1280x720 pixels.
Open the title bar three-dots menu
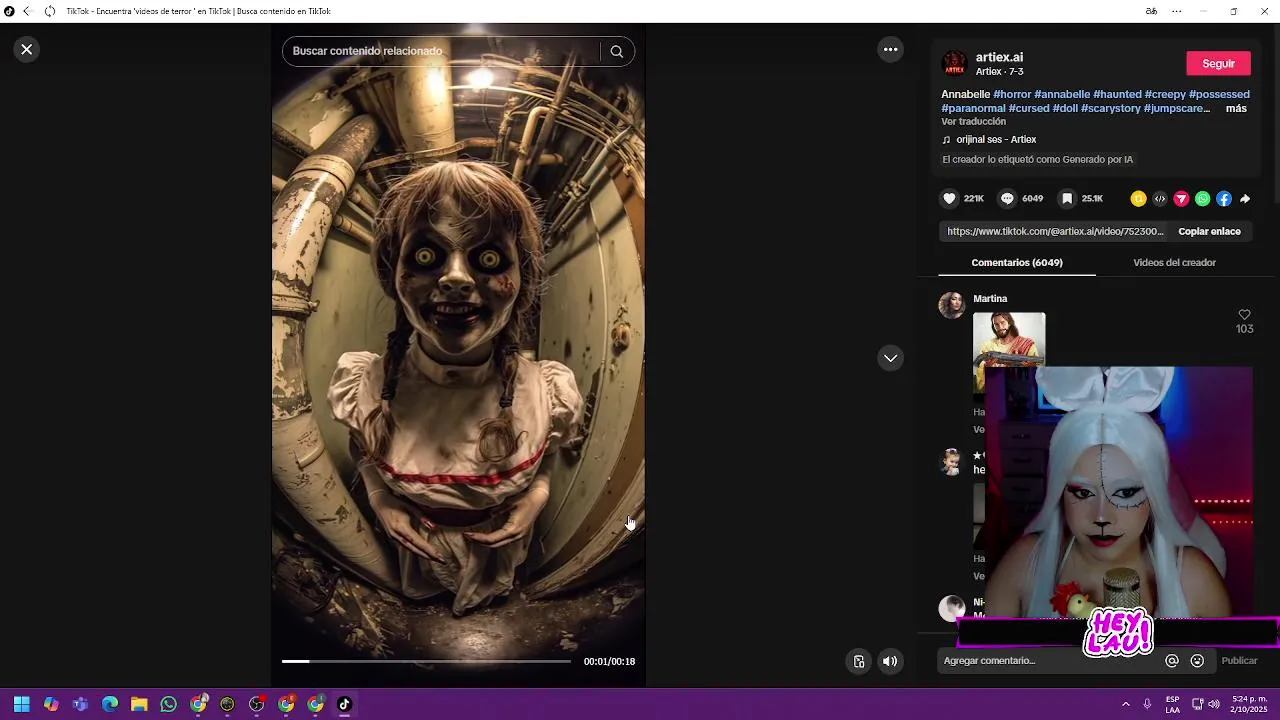pos(1177,11)
